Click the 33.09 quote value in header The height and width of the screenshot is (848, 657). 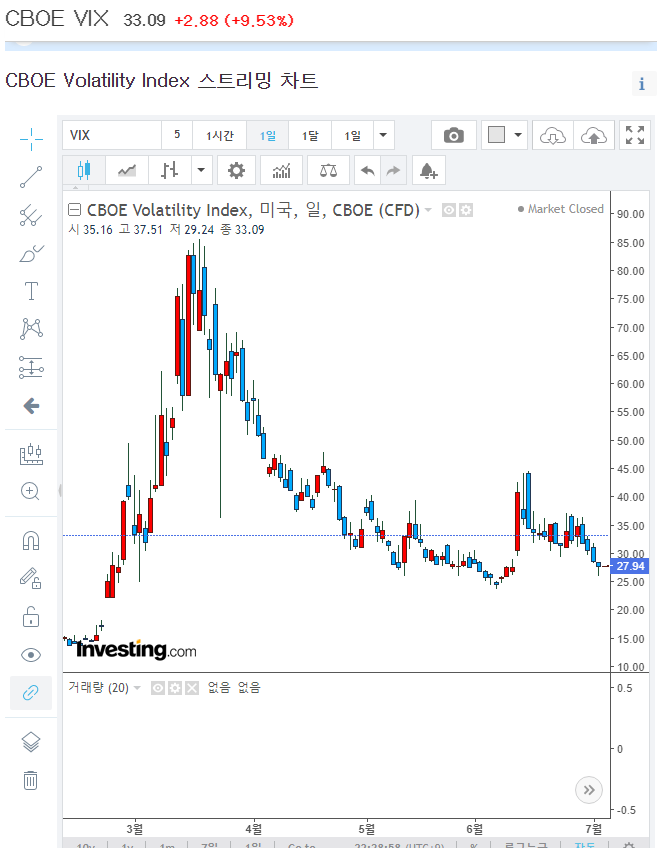click(x=144, y=20)
